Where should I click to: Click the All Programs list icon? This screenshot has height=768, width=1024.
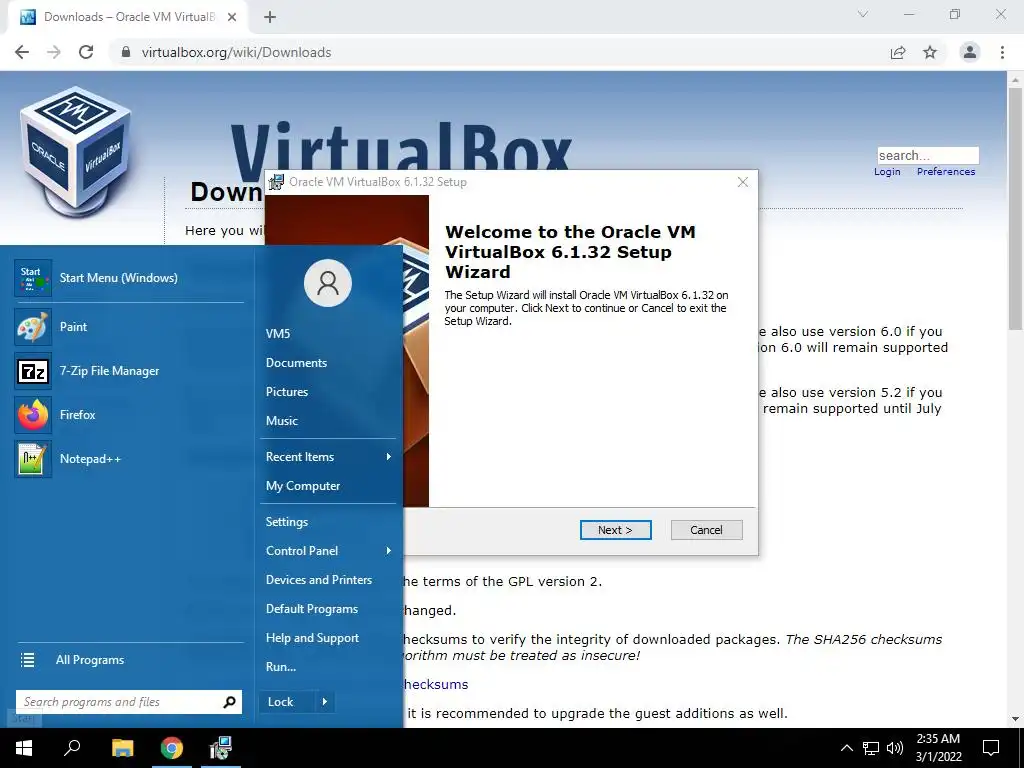click(x=27, y=660)
